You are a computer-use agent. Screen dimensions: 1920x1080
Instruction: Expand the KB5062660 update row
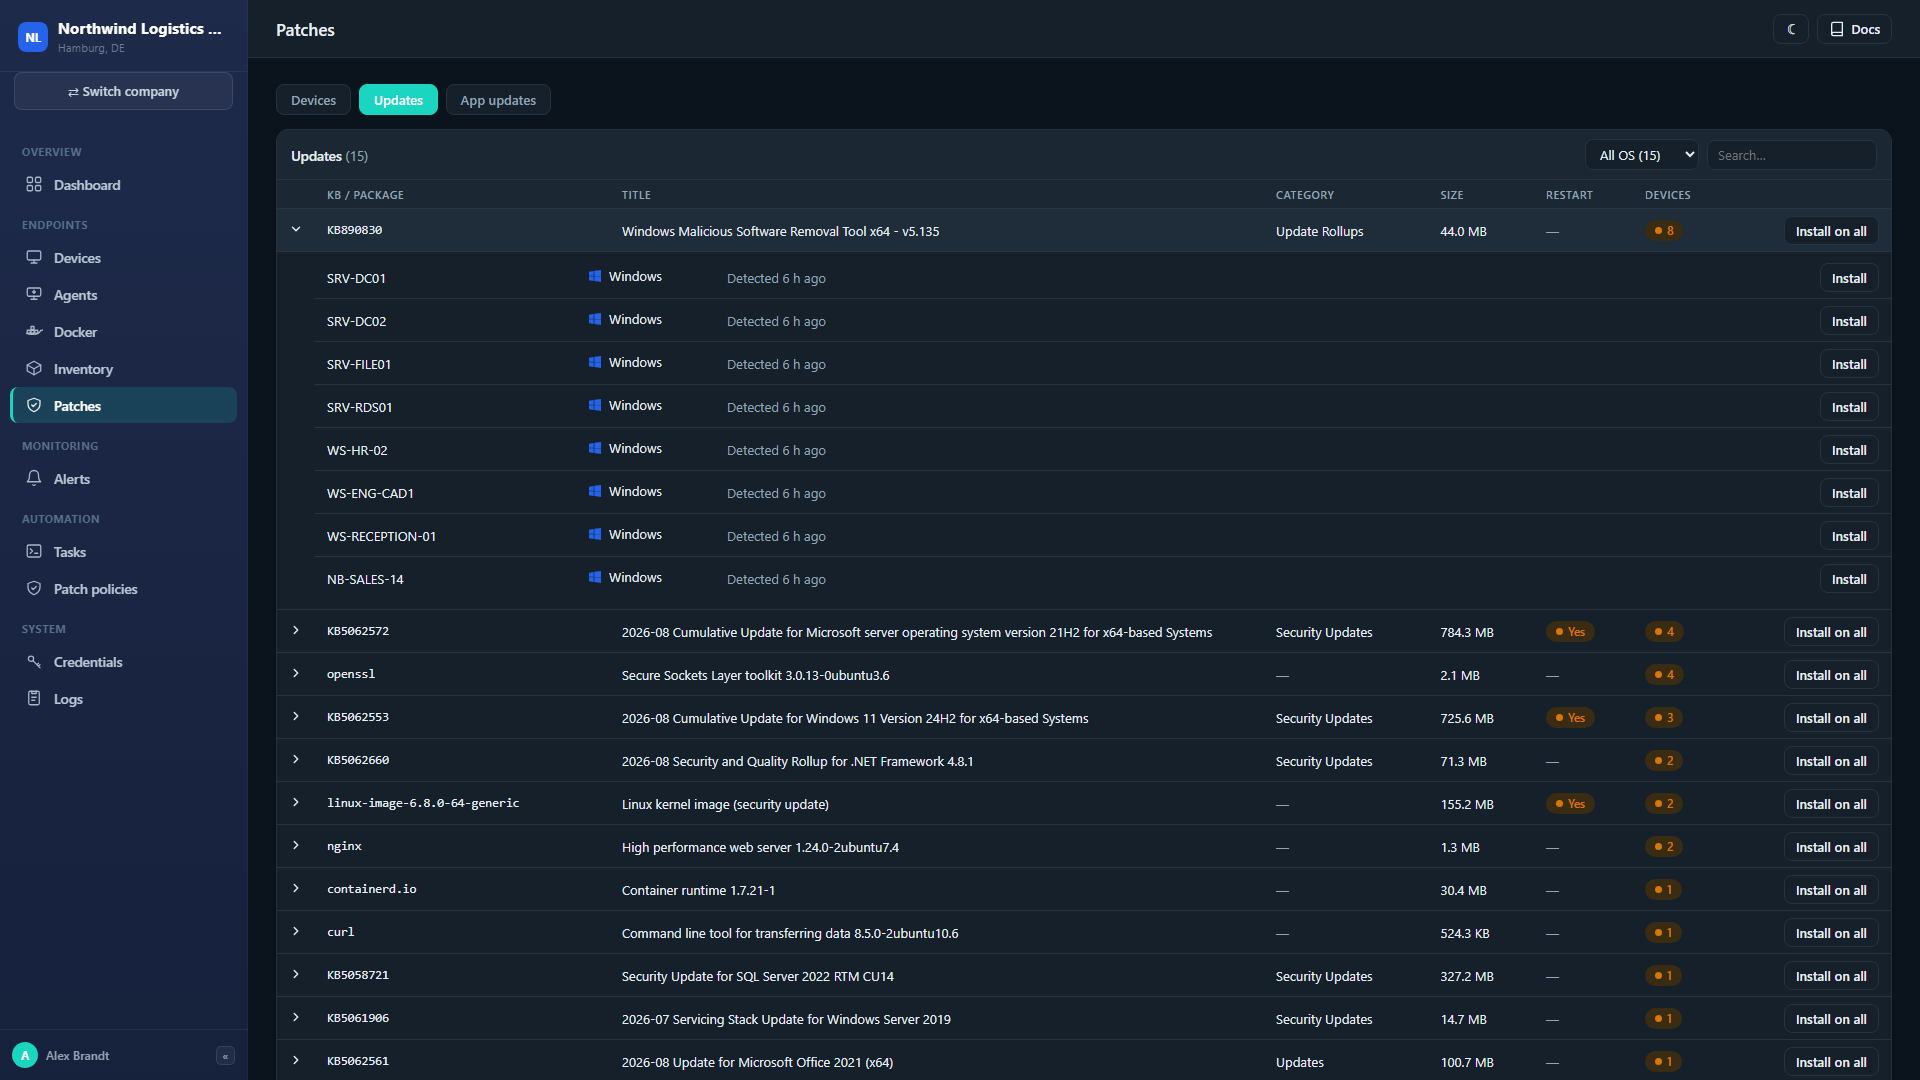point(296,760)
